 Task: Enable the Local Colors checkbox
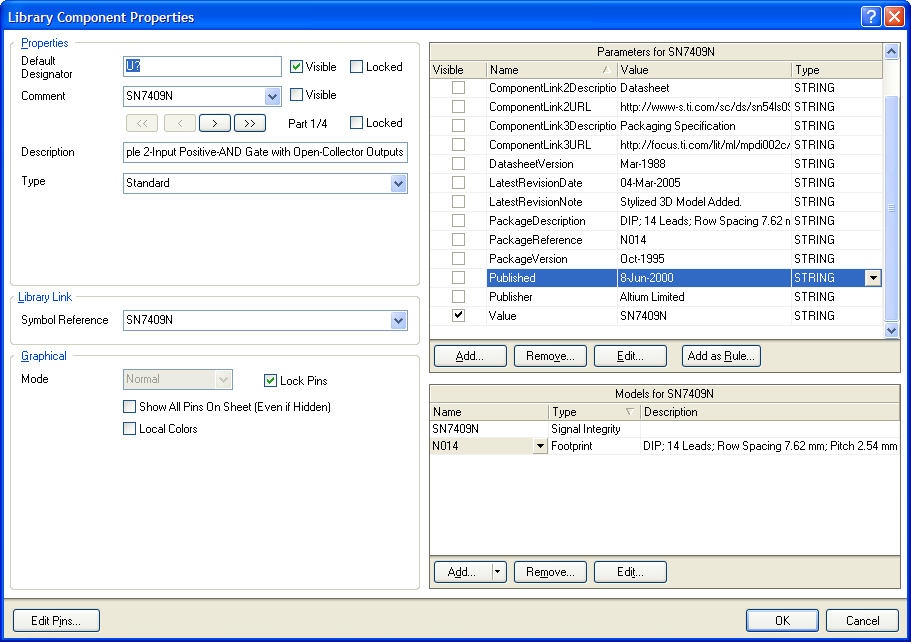(129, 429)
